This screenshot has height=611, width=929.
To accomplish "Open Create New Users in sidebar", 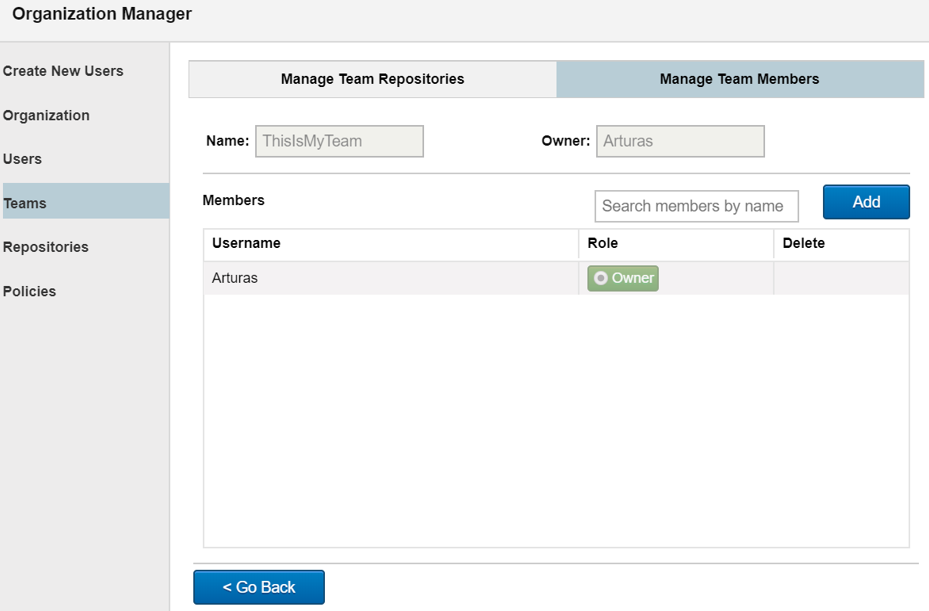I will pos(63,71).
